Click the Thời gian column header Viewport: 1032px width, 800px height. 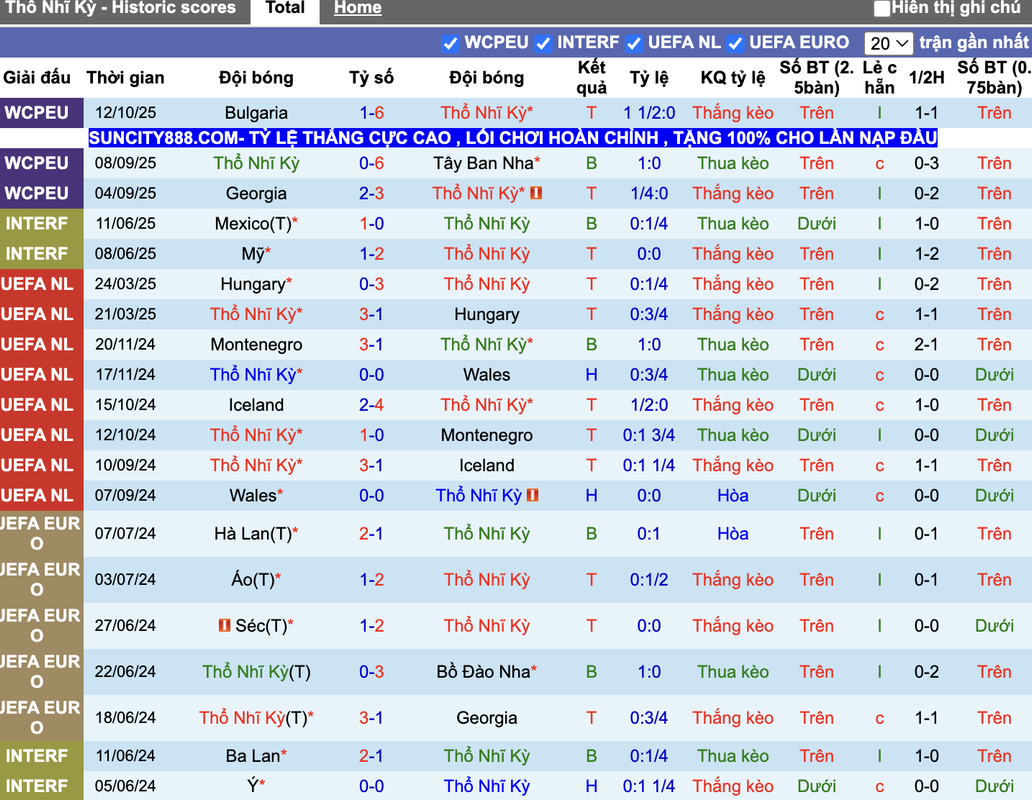[x=125, y=78]
